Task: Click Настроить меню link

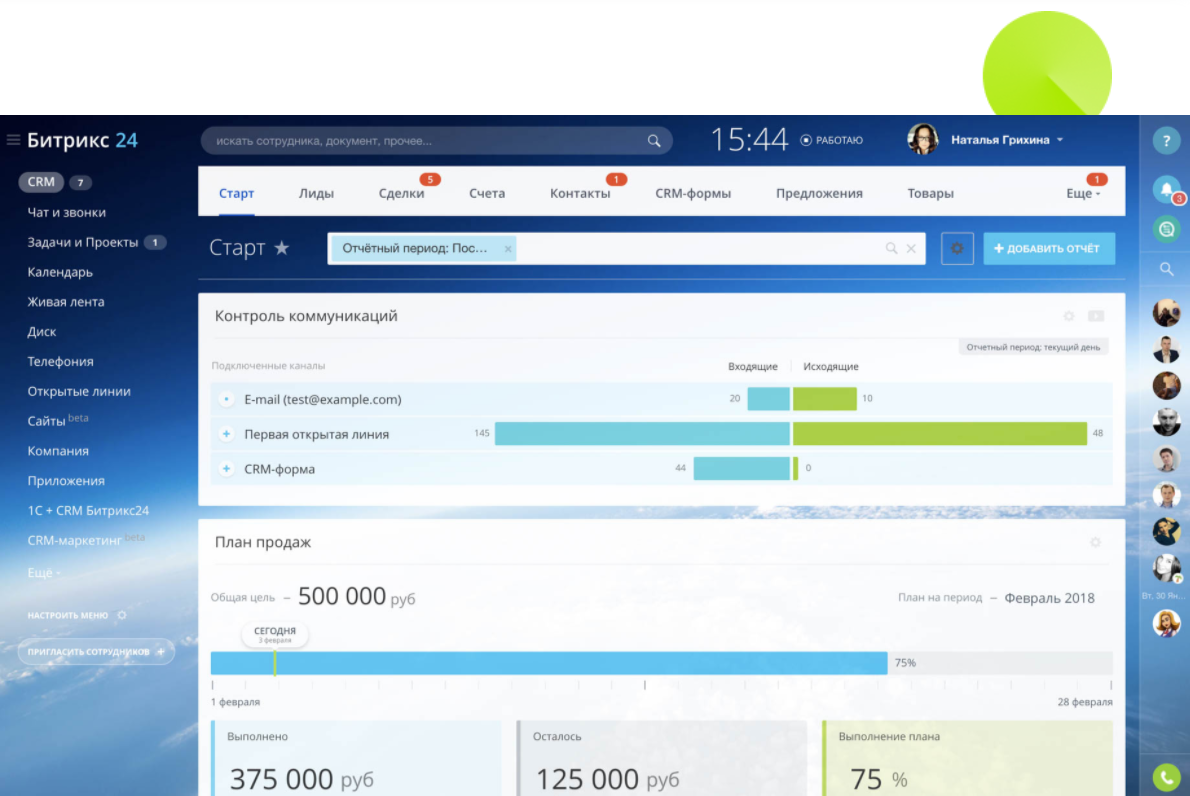Action: coord(68,615)
